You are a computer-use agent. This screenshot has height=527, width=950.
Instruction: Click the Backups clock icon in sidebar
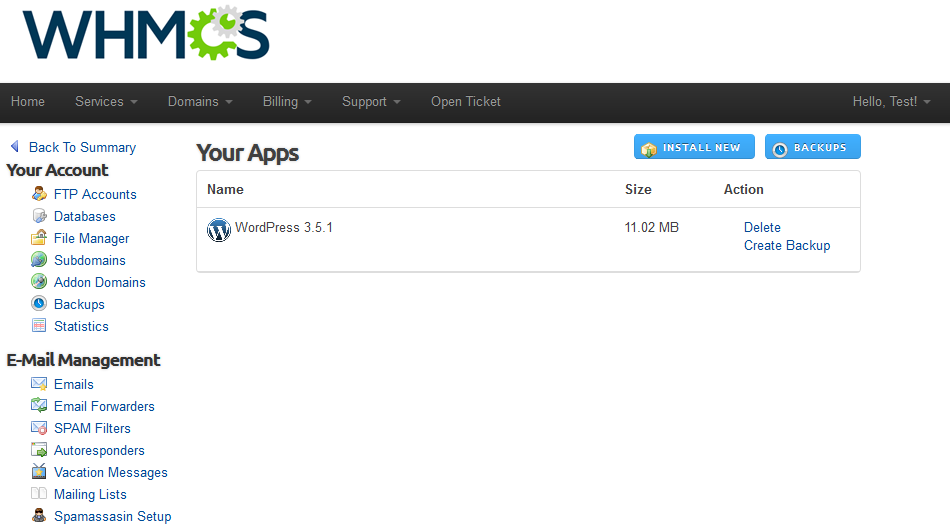click(39, 304)
